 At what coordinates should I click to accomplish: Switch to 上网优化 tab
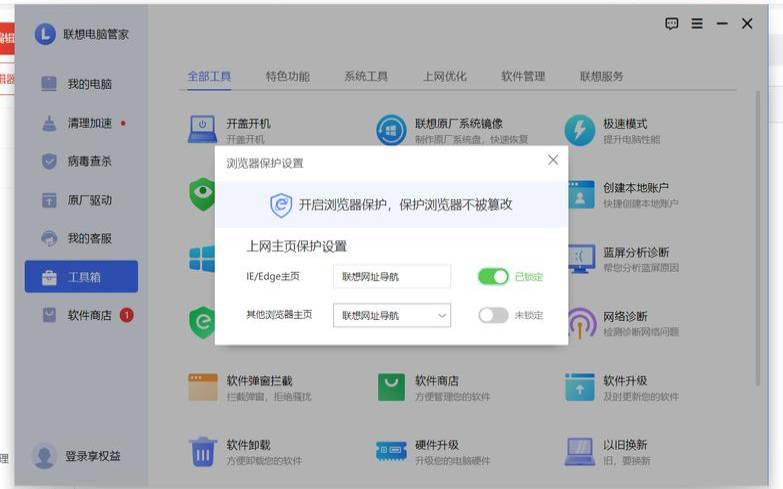[x=444, y=76]
